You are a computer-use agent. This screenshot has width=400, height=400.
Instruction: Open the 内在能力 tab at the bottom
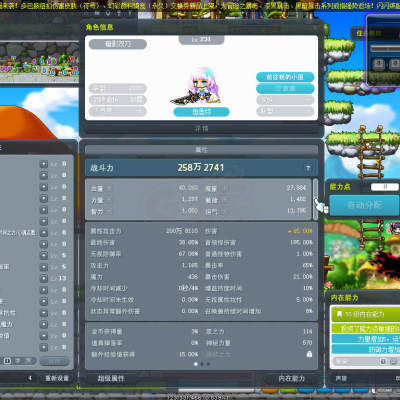[x=292, y=379]
